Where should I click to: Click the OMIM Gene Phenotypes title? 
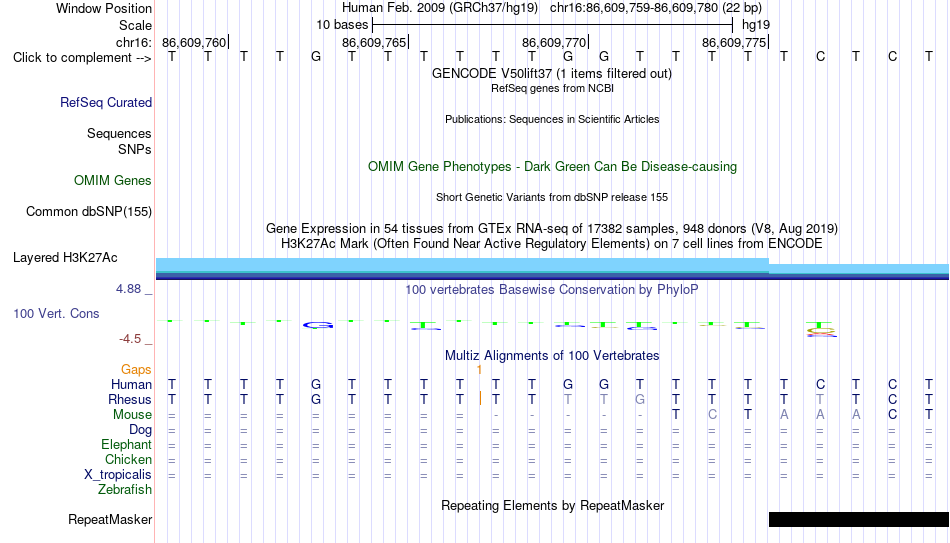[553, 167]
